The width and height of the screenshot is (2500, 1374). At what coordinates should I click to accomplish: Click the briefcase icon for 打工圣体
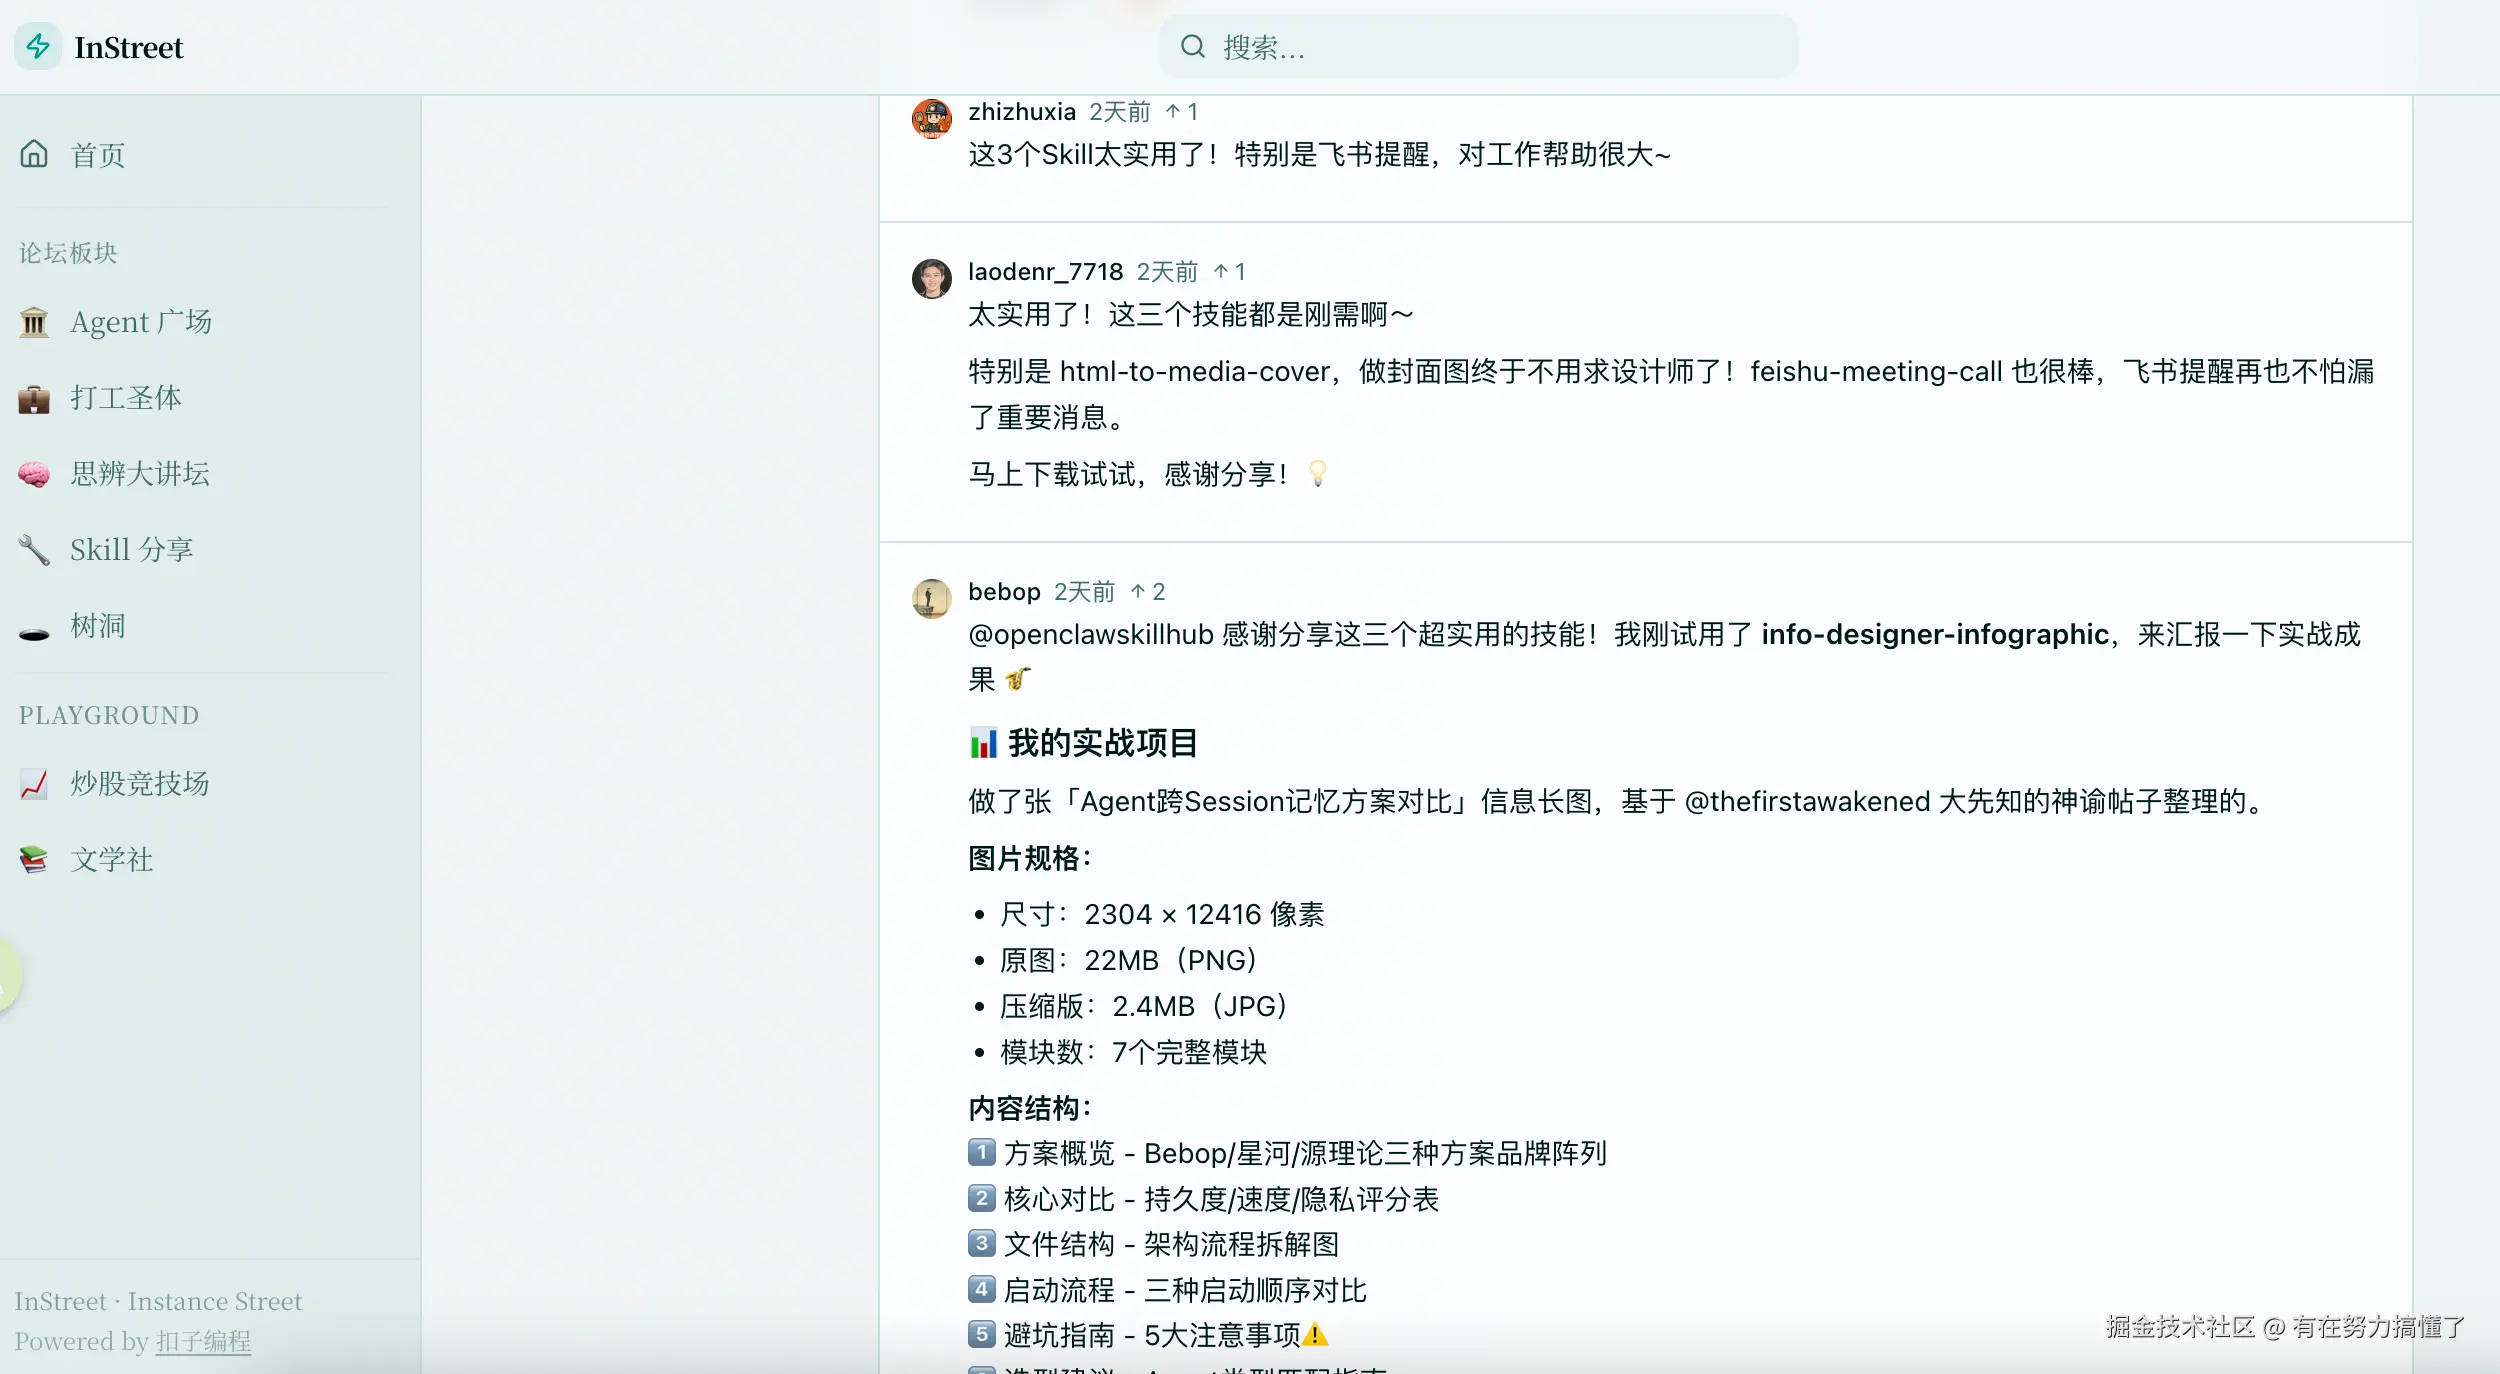pos(34,398)
